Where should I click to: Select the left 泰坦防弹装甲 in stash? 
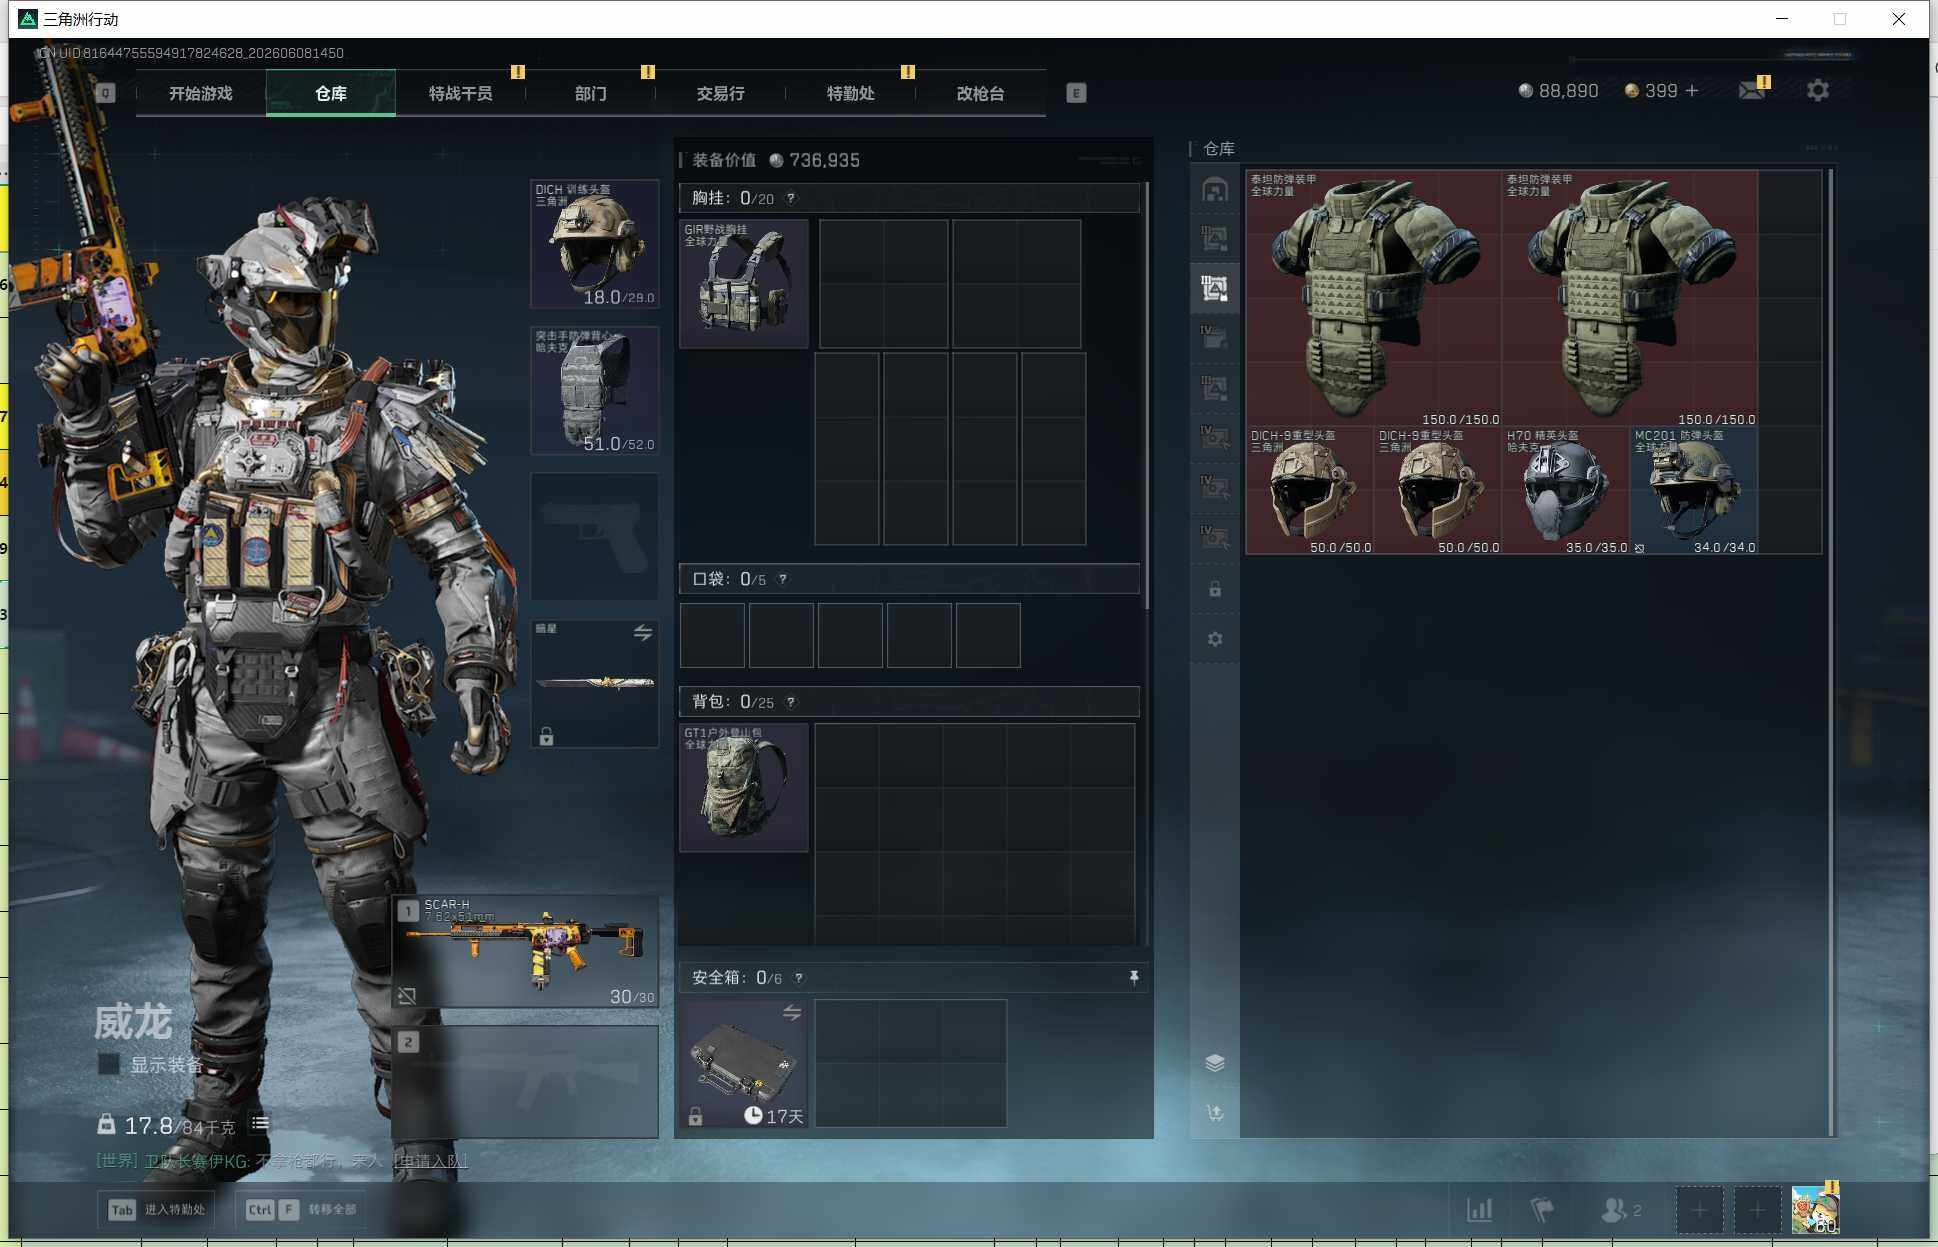pos(1374,298)
